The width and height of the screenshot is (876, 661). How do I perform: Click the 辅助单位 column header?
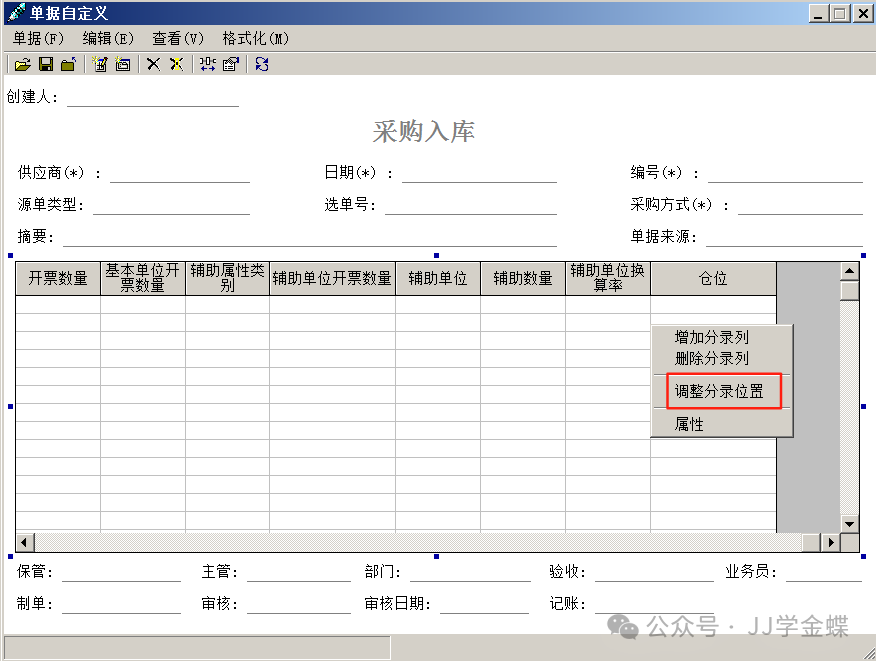coord(437,279)
